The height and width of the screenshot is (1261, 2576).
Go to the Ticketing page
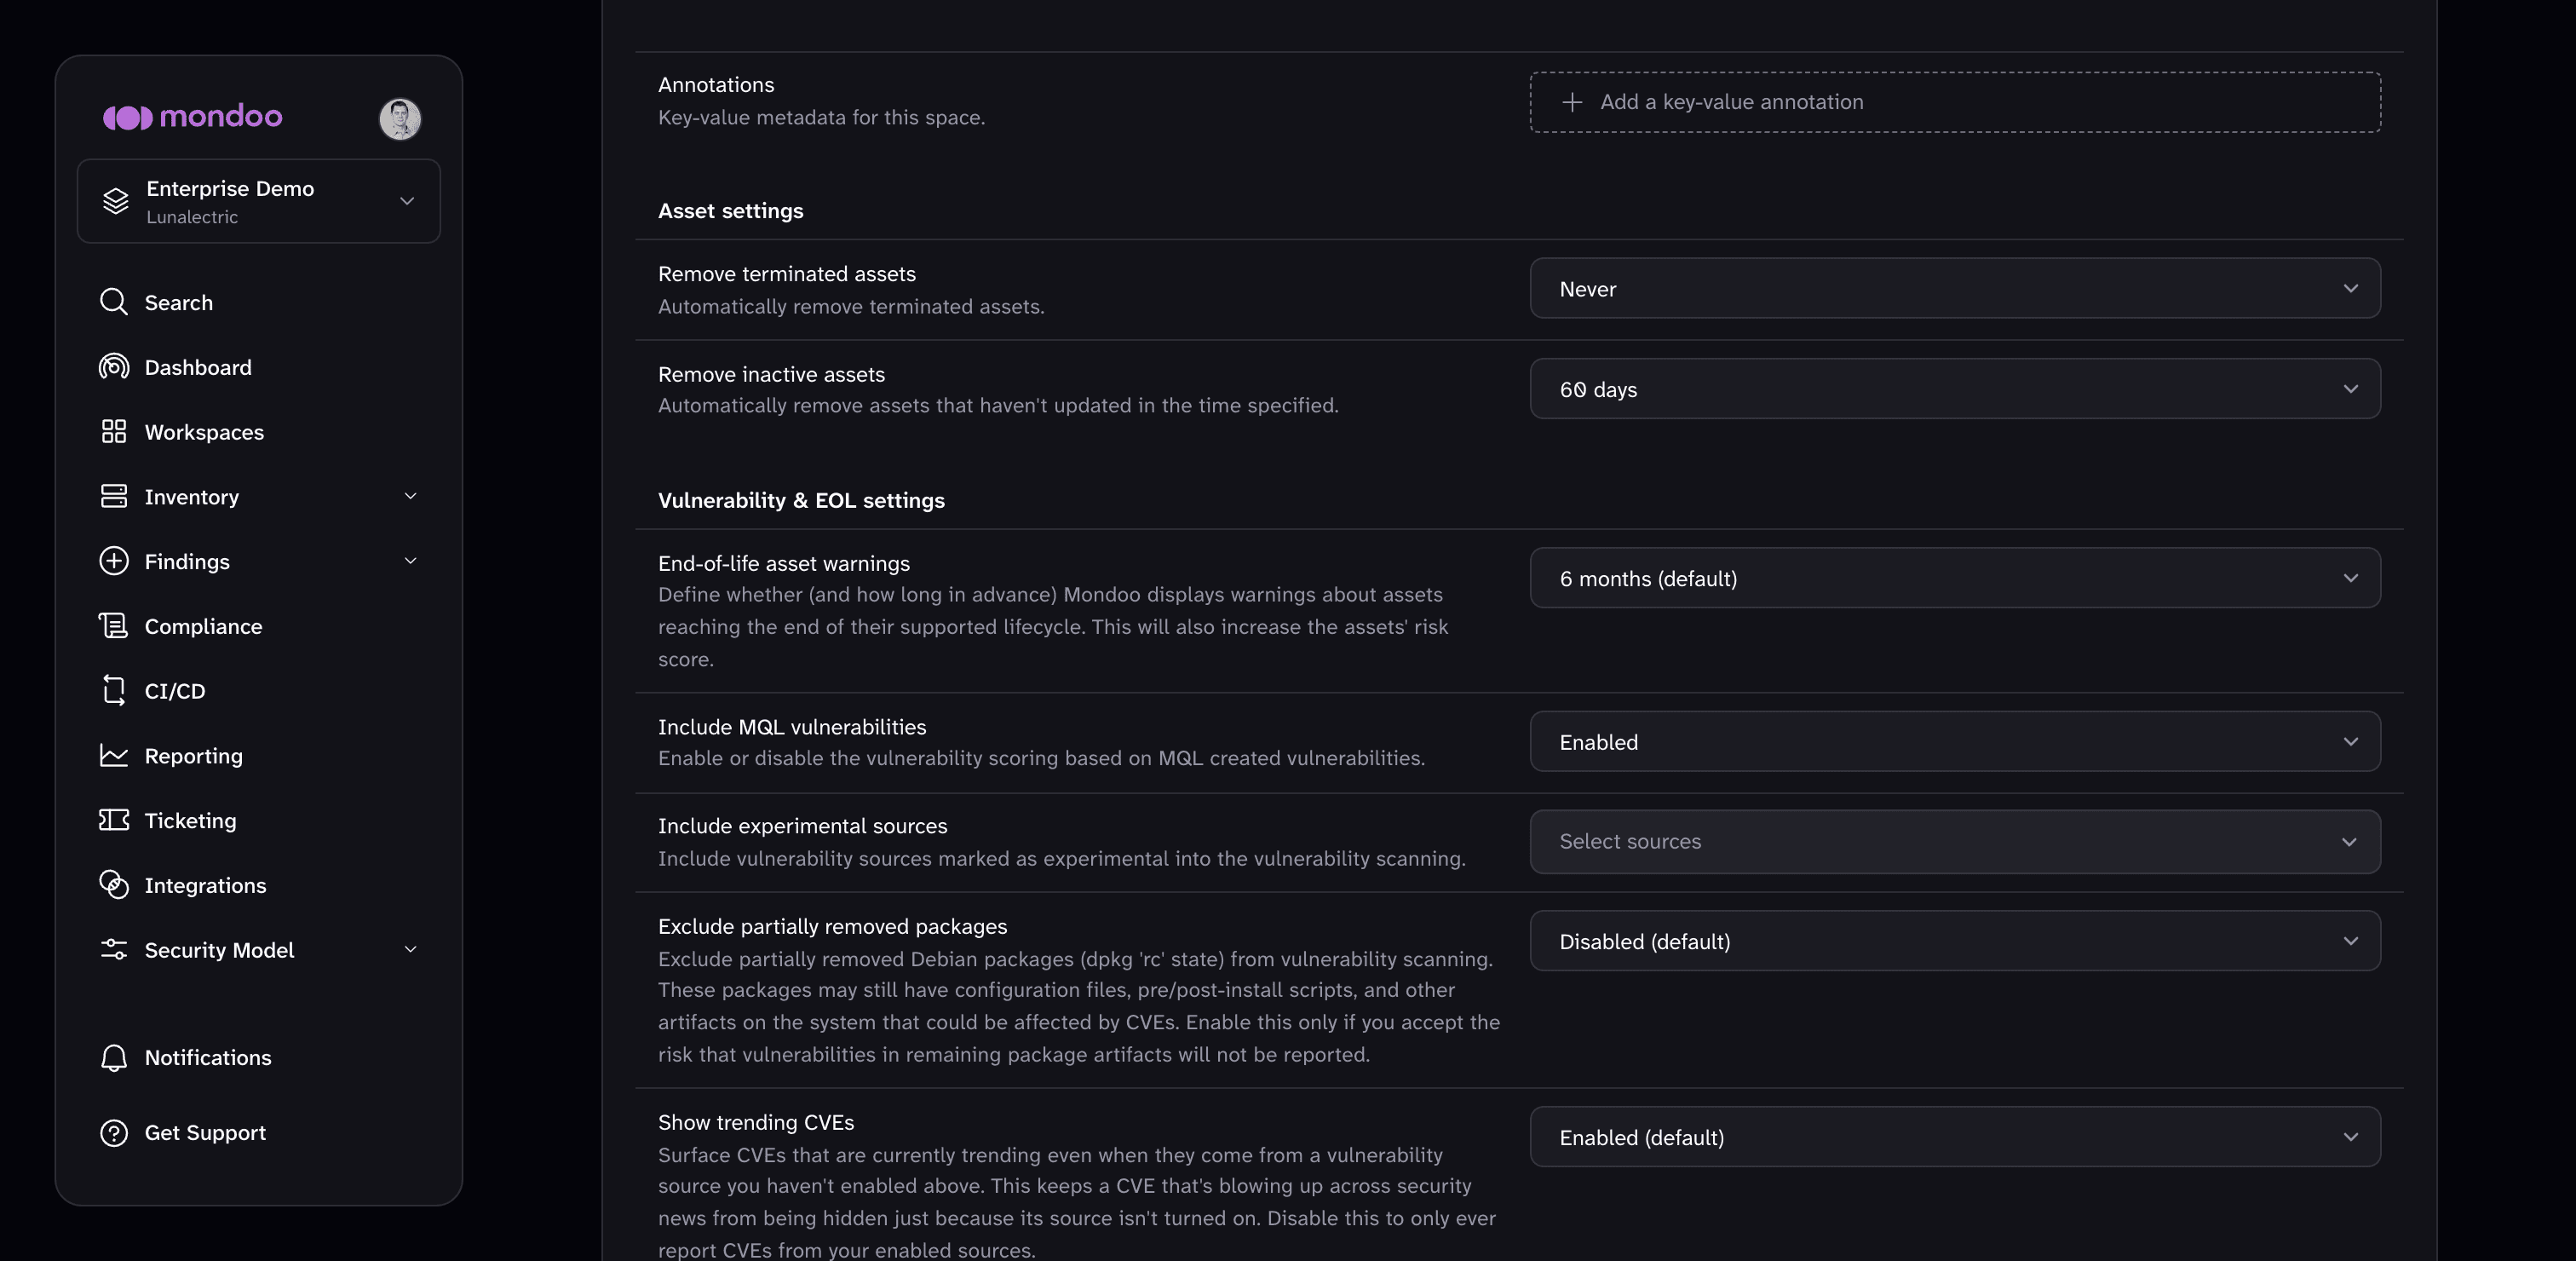[191, 821]
